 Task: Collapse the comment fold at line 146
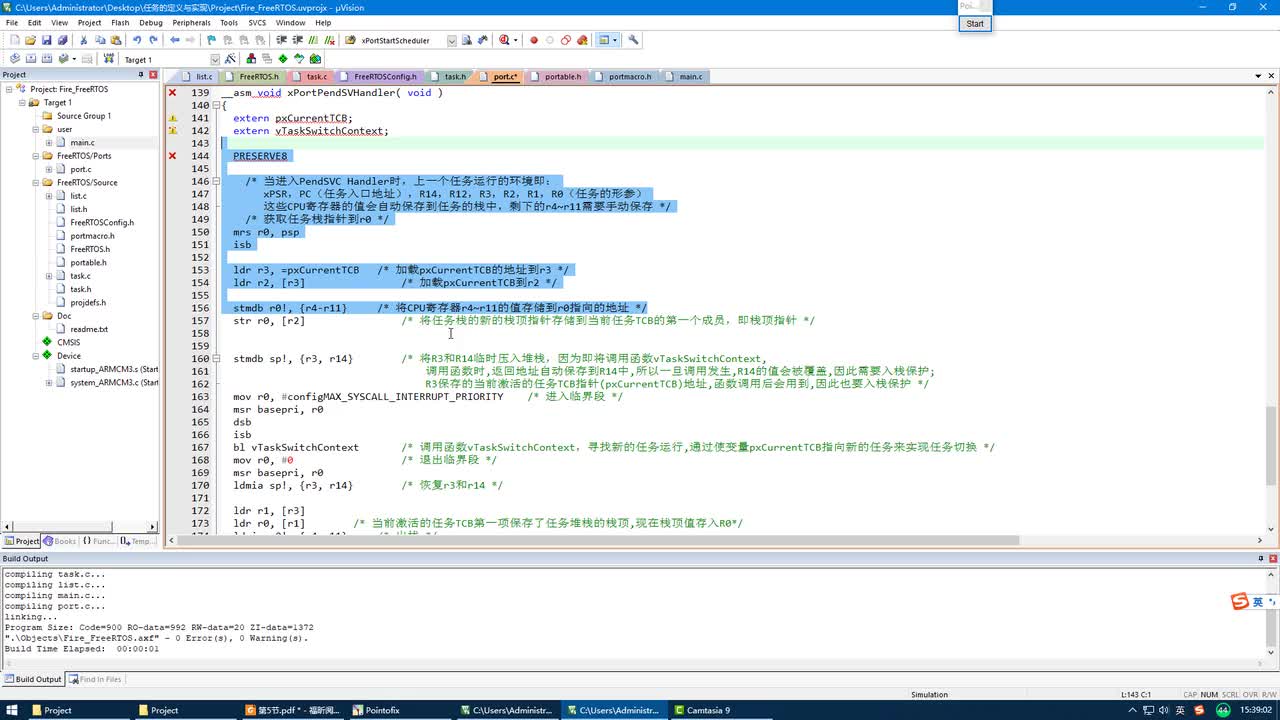coord(216,181)
